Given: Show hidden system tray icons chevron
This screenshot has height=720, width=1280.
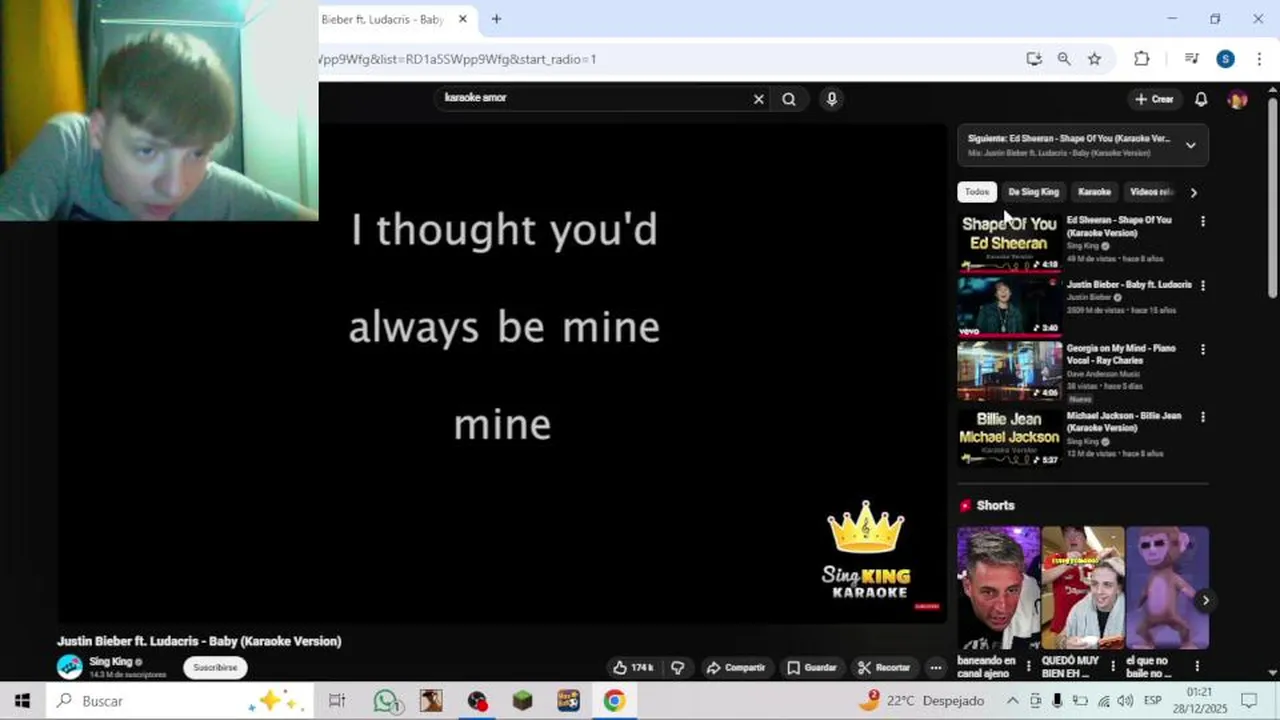Looking at the screenshot, I should 1012,701.
